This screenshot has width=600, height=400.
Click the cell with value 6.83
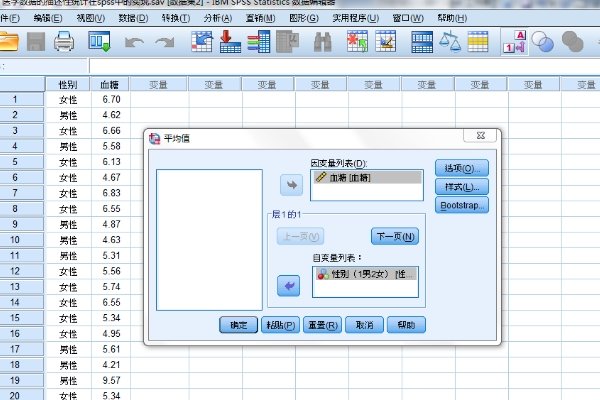(x=111, y=193)
